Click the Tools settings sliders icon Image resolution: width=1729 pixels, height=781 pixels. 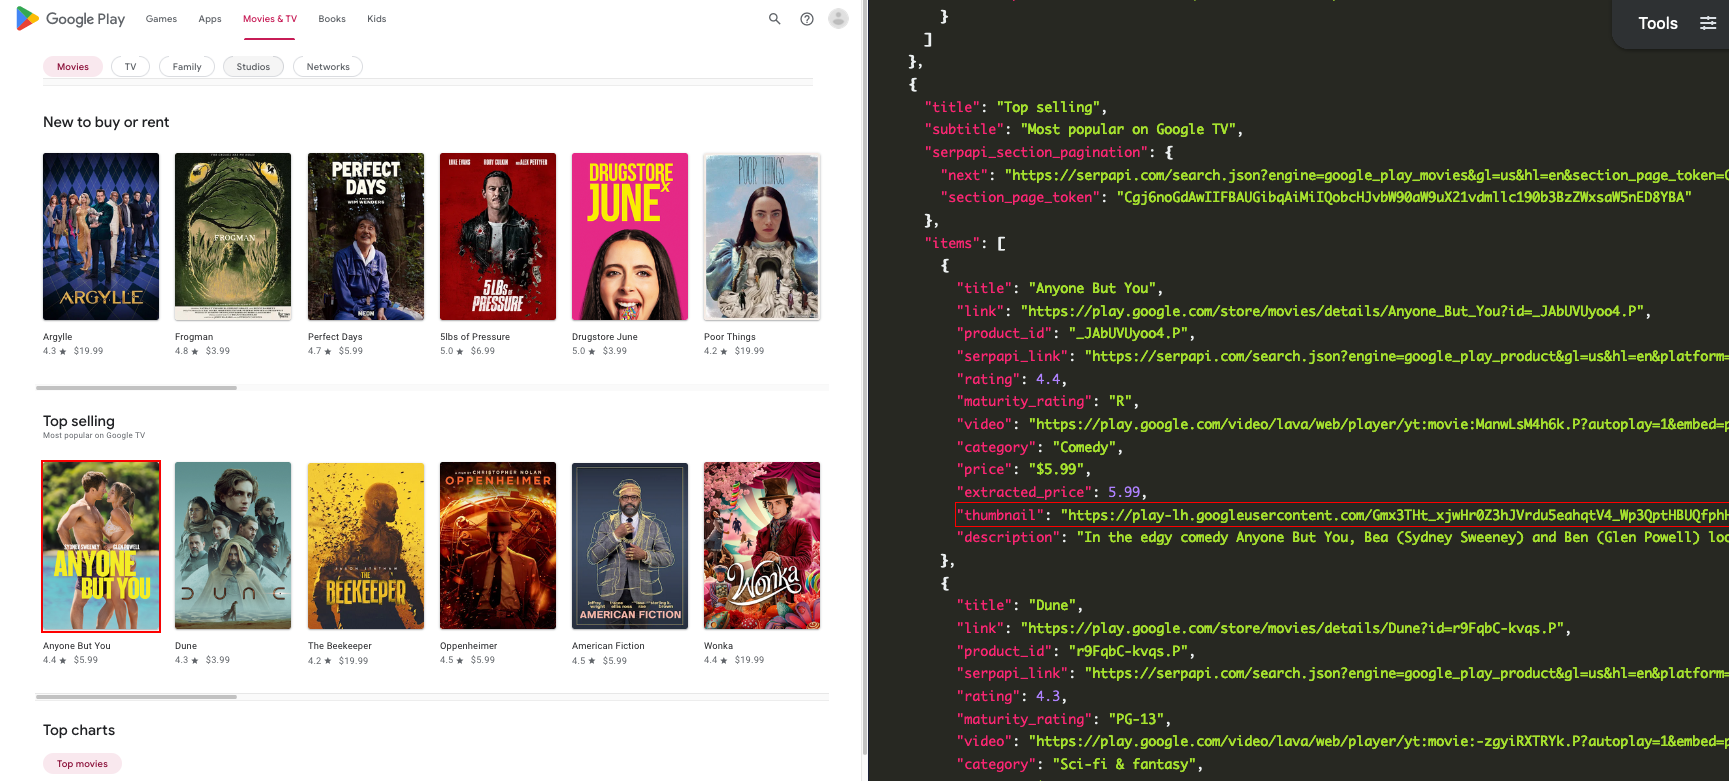coord(1708,23)
